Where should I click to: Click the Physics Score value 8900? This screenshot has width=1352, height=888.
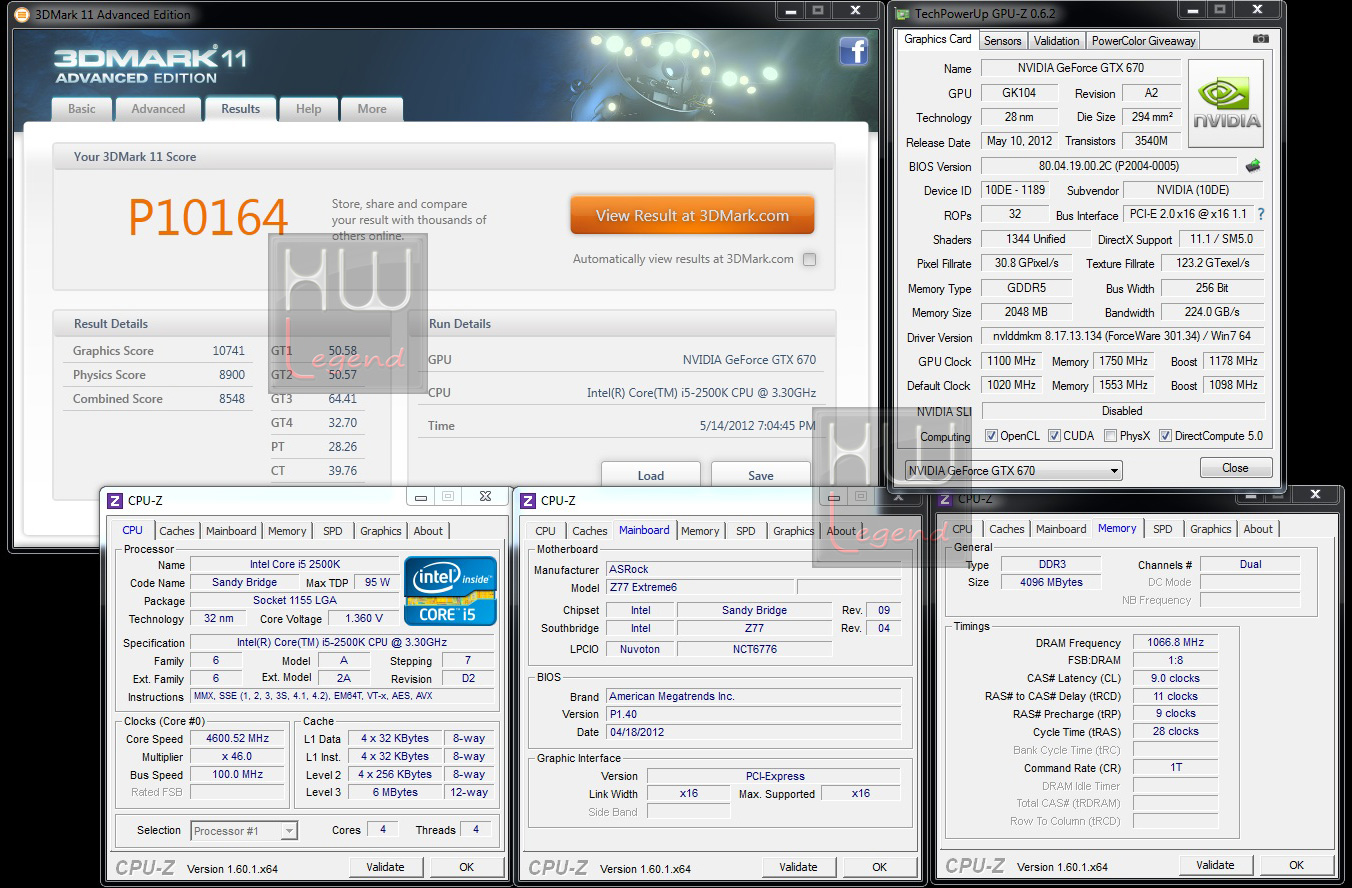tap(232, 375)
